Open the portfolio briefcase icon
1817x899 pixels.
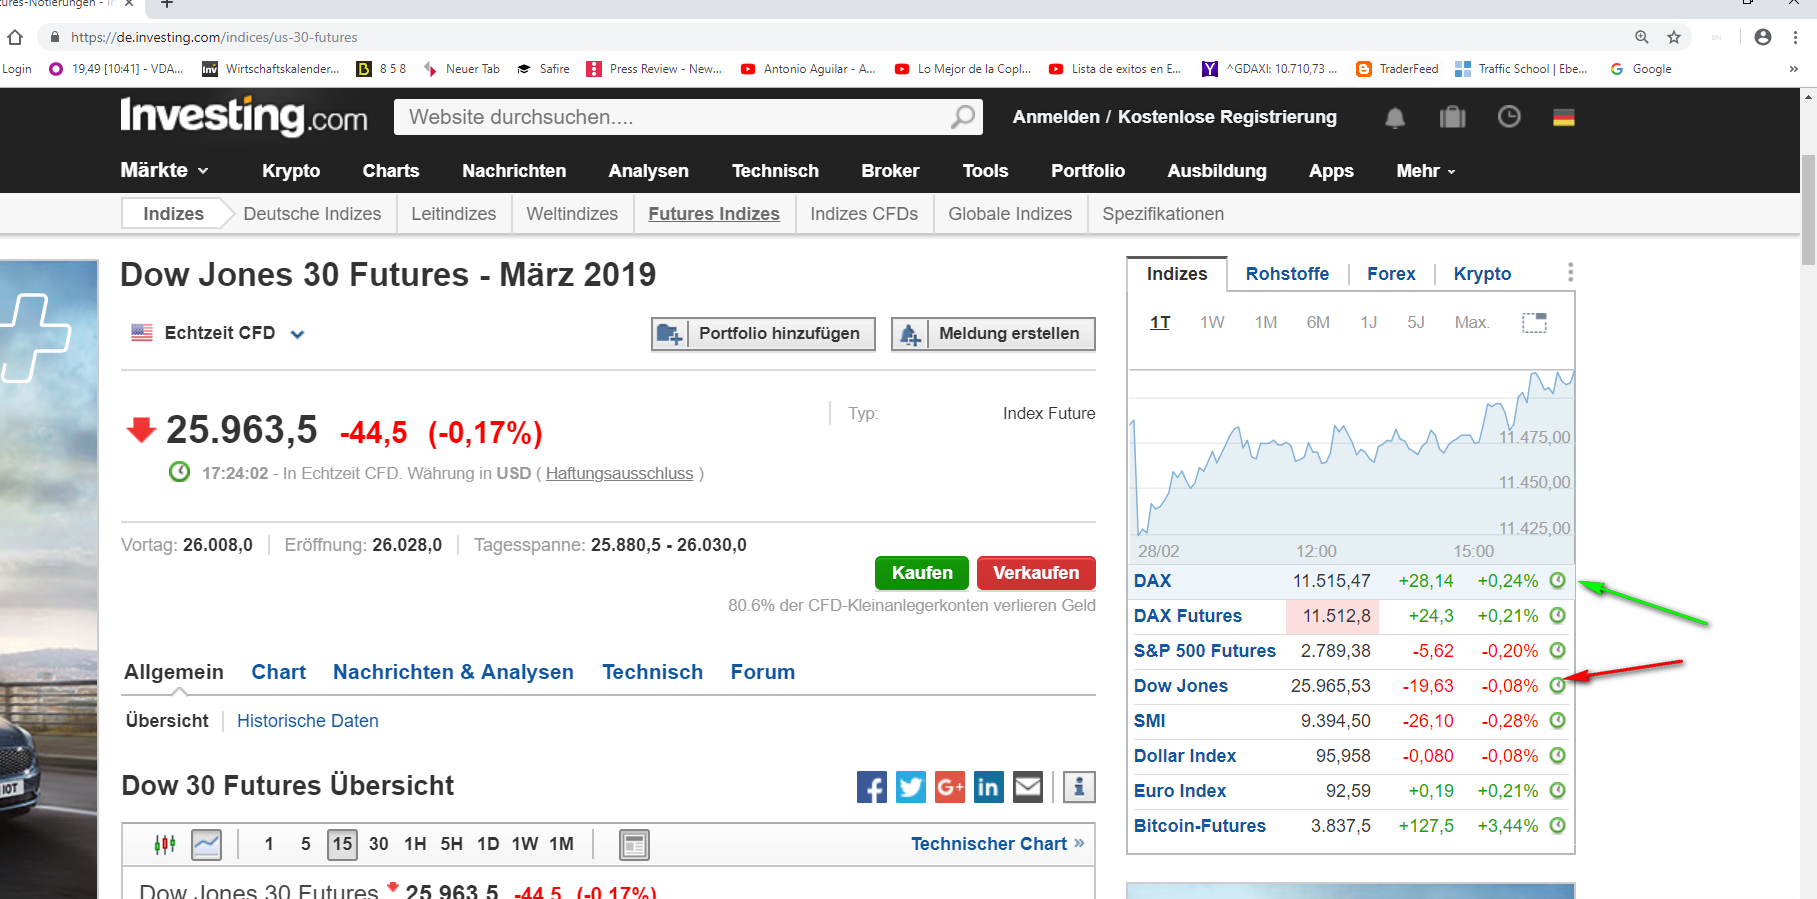point(1452,117)
